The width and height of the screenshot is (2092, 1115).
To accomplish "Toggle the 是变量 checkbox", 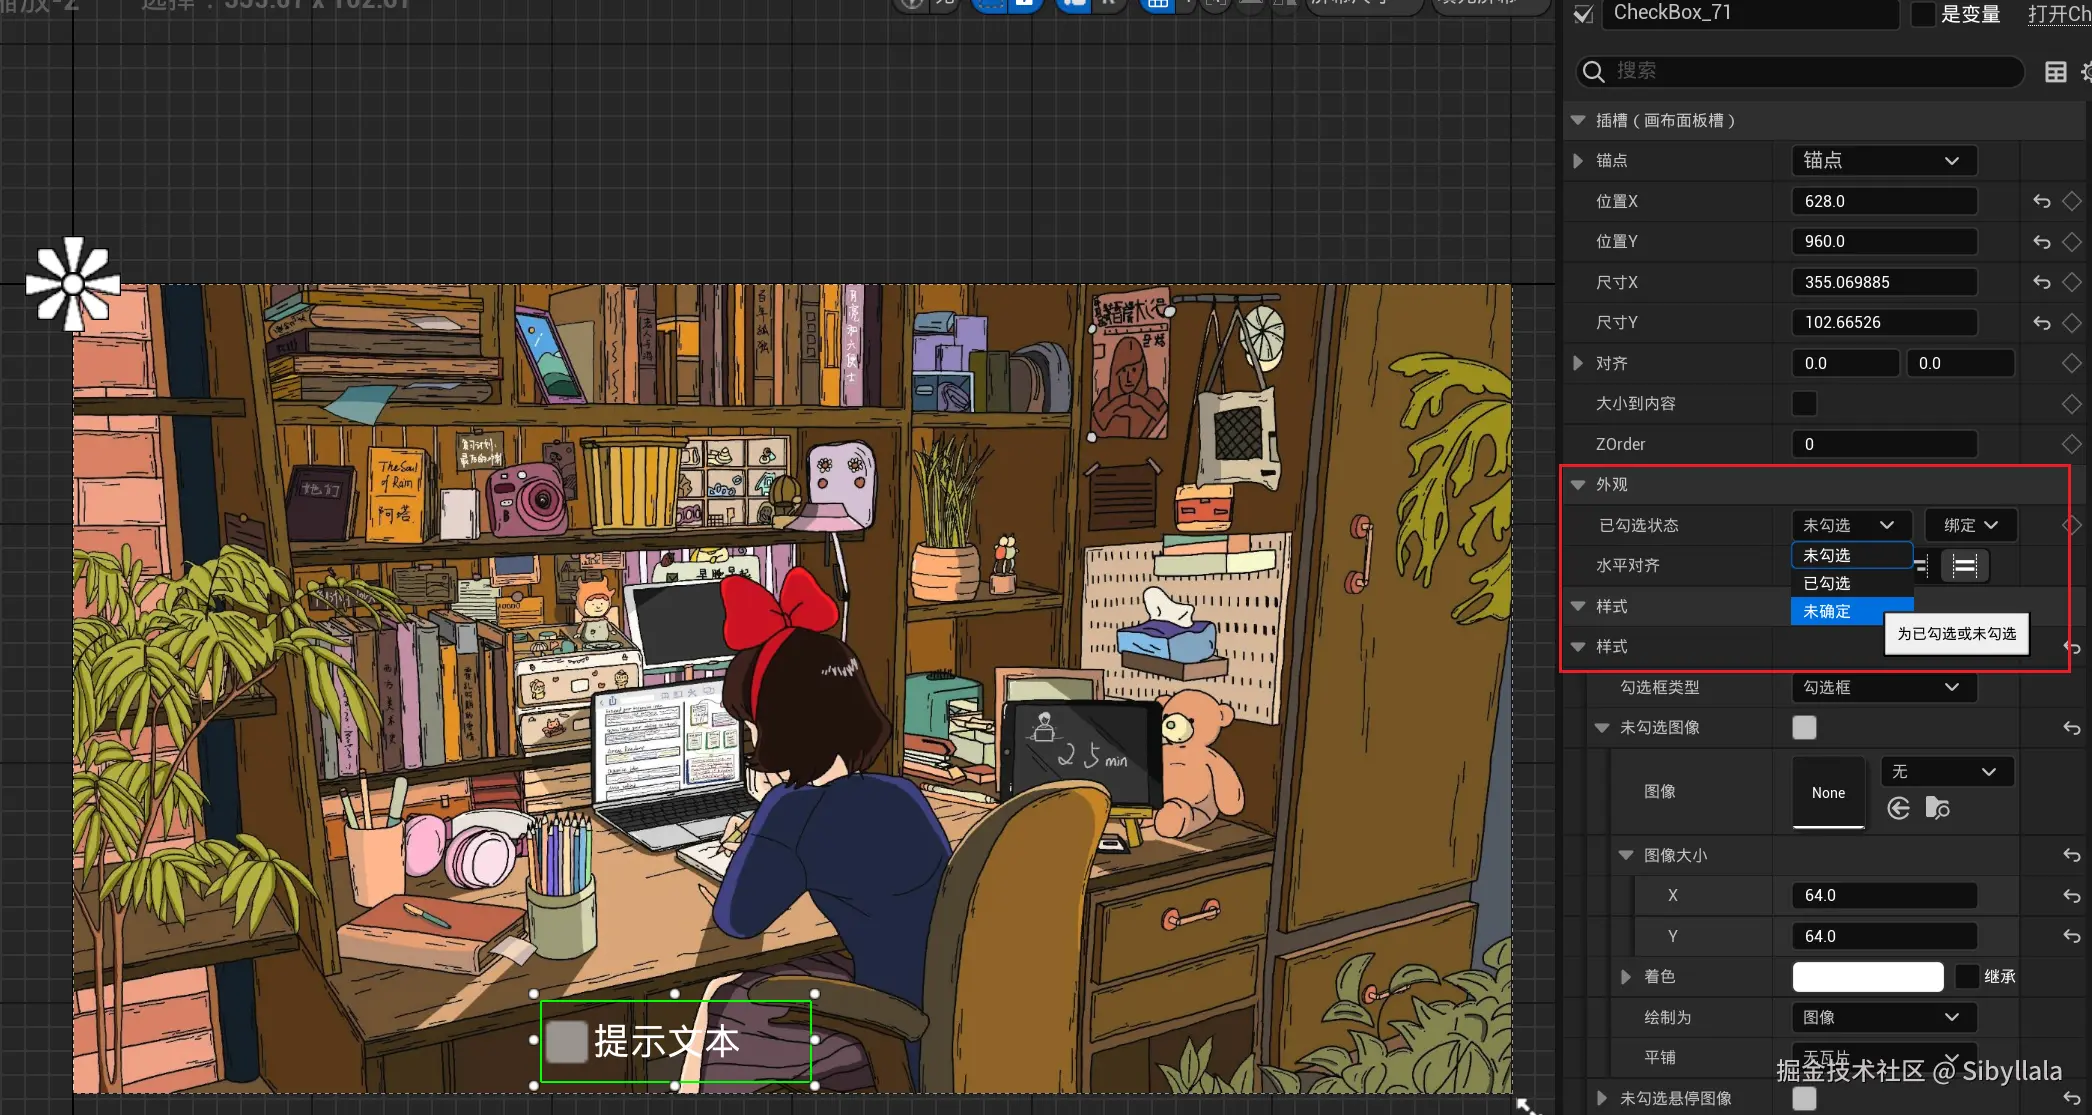I will [1923, 14].
